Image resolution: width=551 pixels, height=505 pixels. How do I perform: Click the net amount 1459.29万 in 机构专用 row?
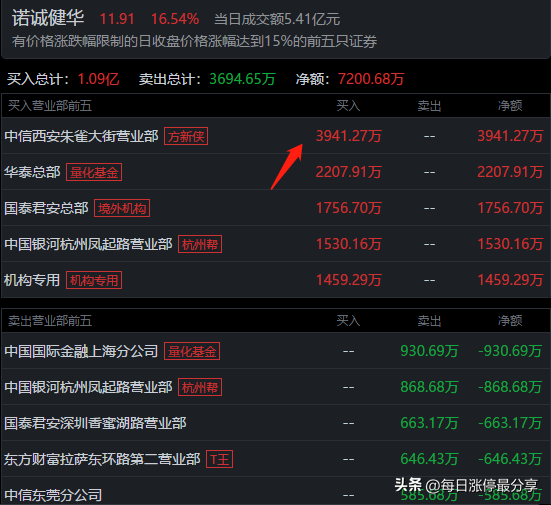click(x=510, y=280)
